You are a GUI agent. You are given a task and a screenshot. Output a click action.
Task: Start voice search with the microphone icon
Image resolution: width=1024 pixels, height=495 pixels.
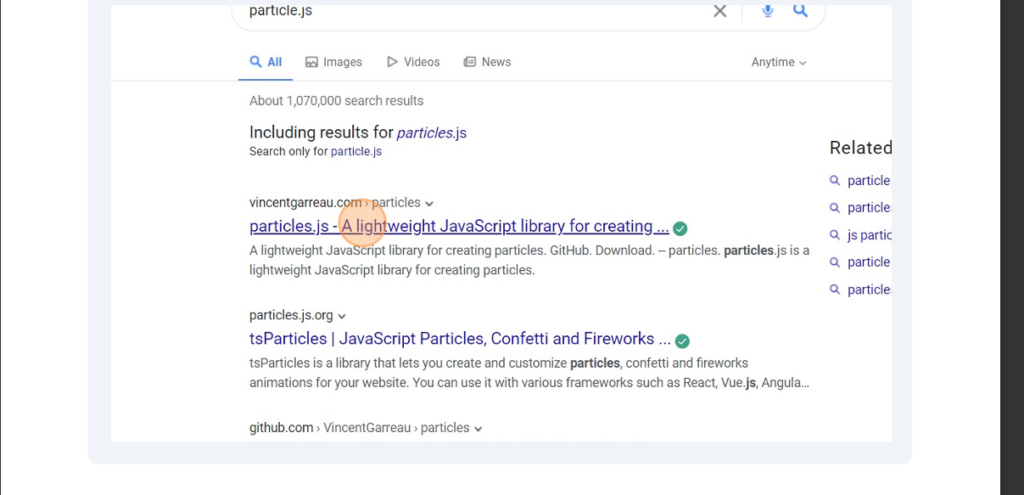[768, 11]
